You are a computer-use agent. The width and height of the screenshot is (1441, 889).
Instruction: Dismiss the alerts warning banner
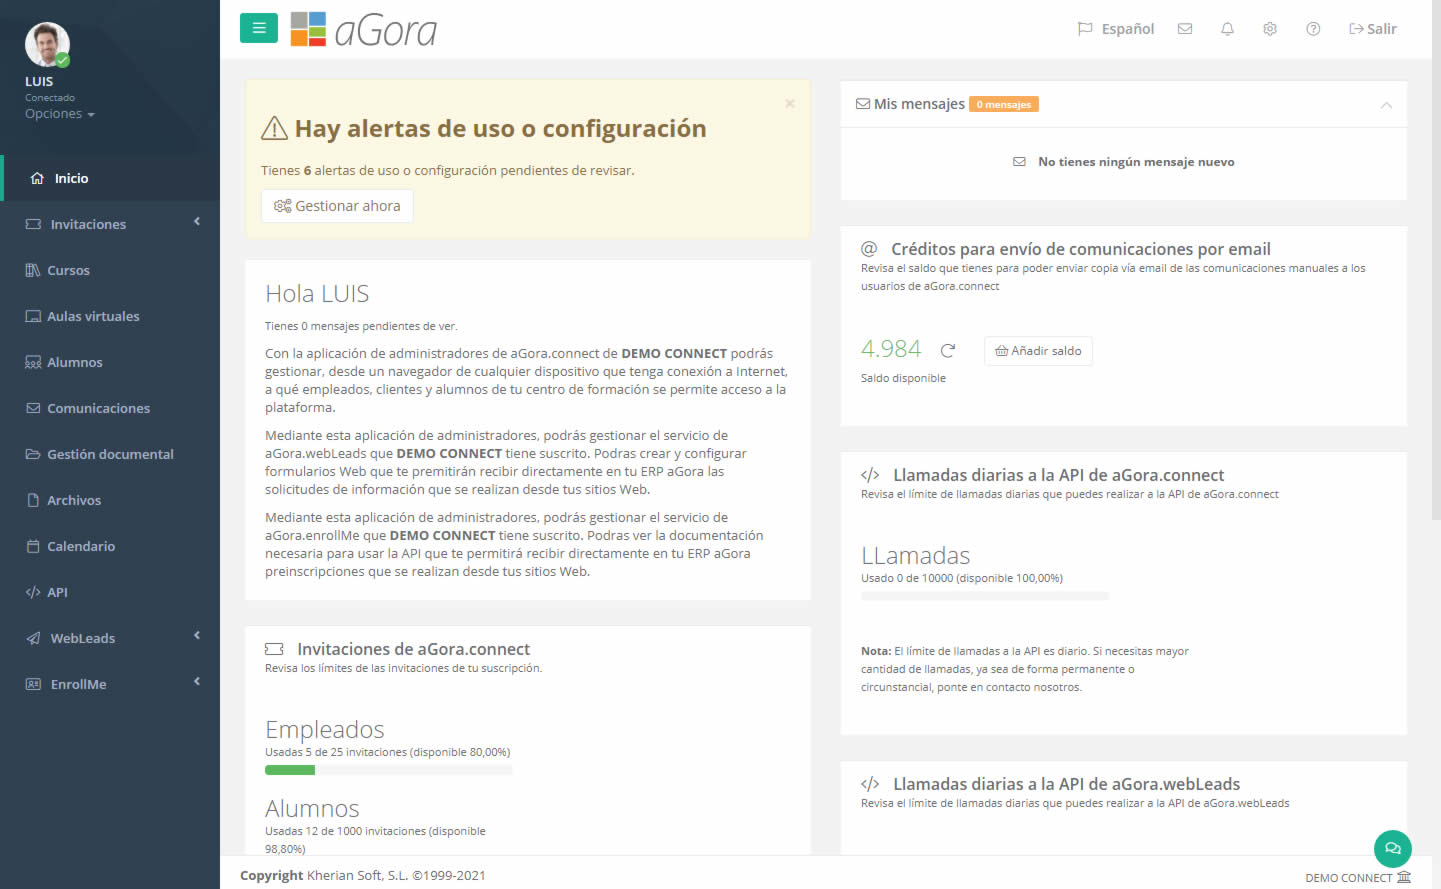point(790,103)
